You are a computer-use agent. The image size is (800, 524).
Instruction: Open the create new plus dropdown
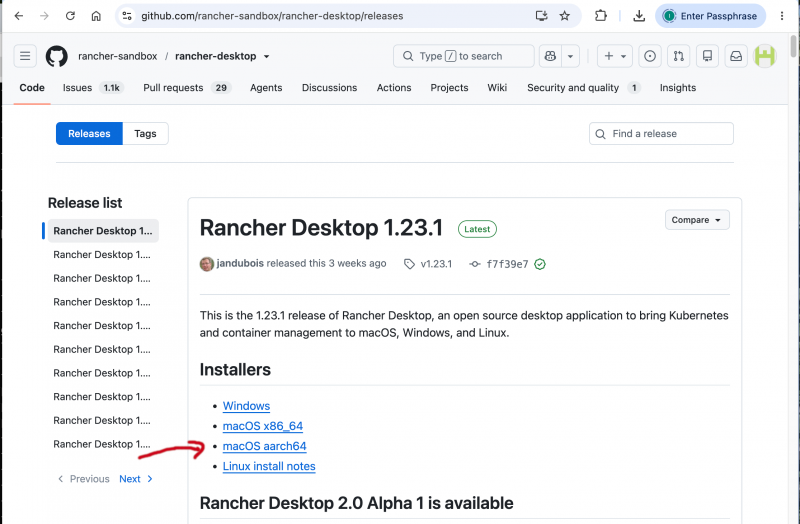[x=614, y=56]
